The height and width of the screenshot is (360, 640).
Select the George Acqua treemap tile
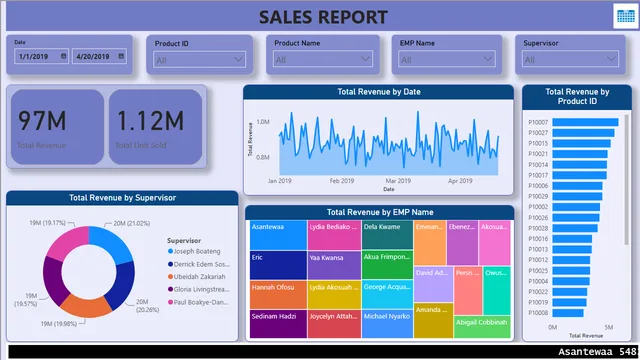point(387,294)
